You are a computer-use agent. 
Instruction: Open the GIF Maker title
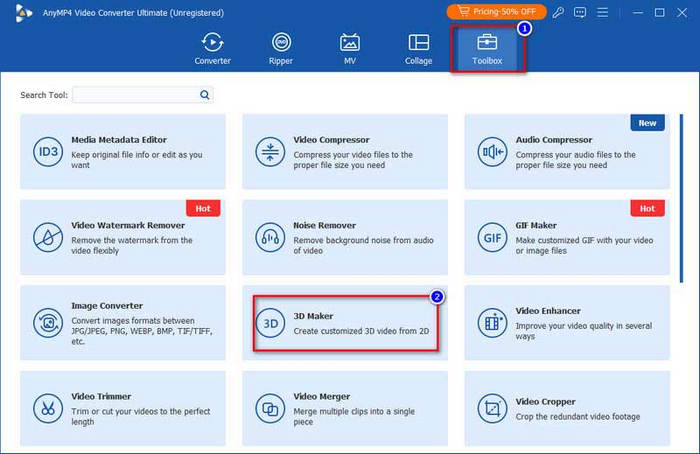[536, 225]
